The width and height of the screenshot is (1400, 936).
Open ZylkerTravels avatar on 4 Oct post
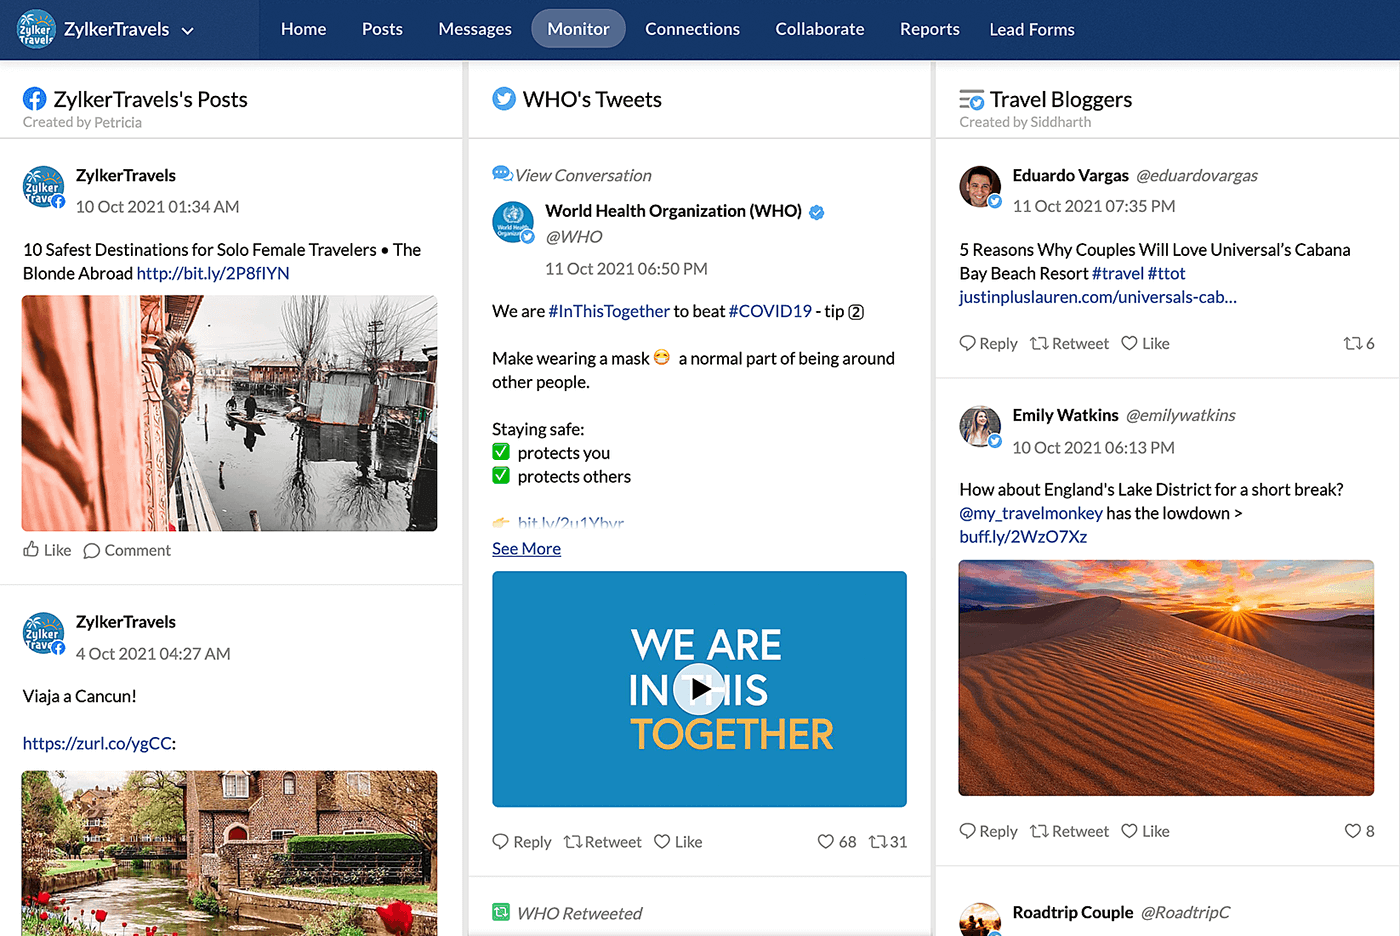click(x=43, y=634)
